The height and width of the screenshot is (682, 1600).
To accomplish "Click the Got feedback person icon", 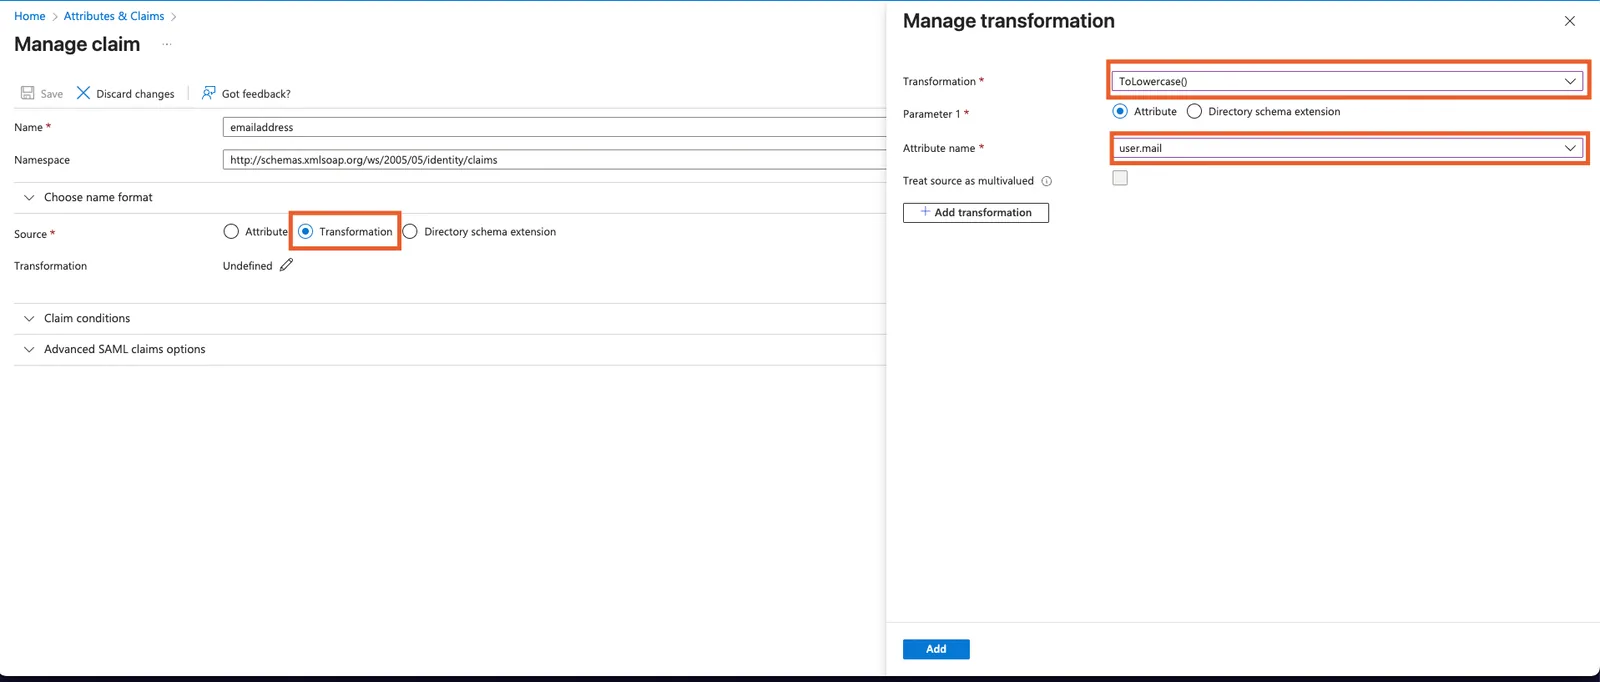I will 209,93.
